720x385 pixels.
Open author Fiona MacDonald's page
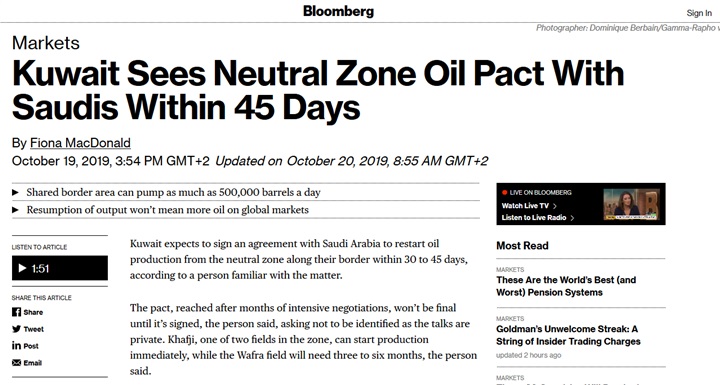[x=80, y=143]
